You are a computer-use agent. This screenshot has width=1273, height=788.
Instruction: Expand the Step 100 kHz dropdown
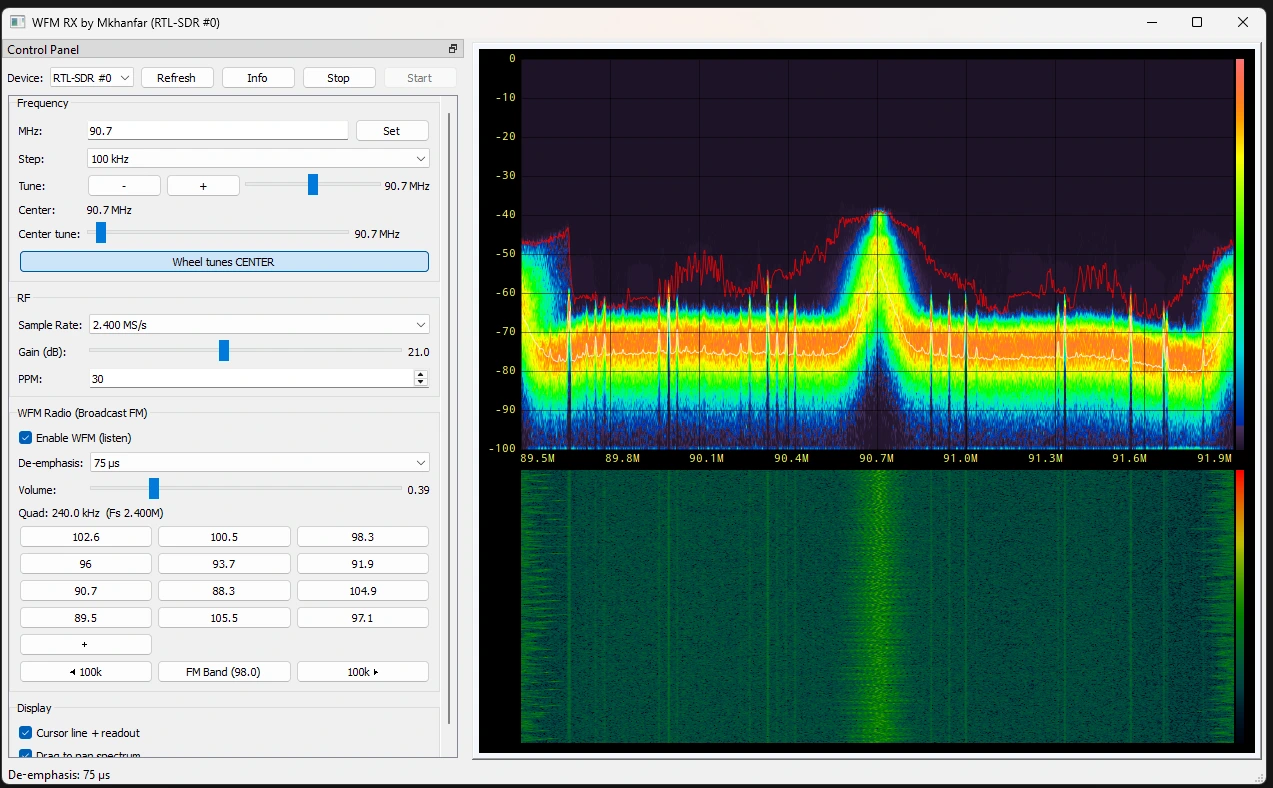259,159
